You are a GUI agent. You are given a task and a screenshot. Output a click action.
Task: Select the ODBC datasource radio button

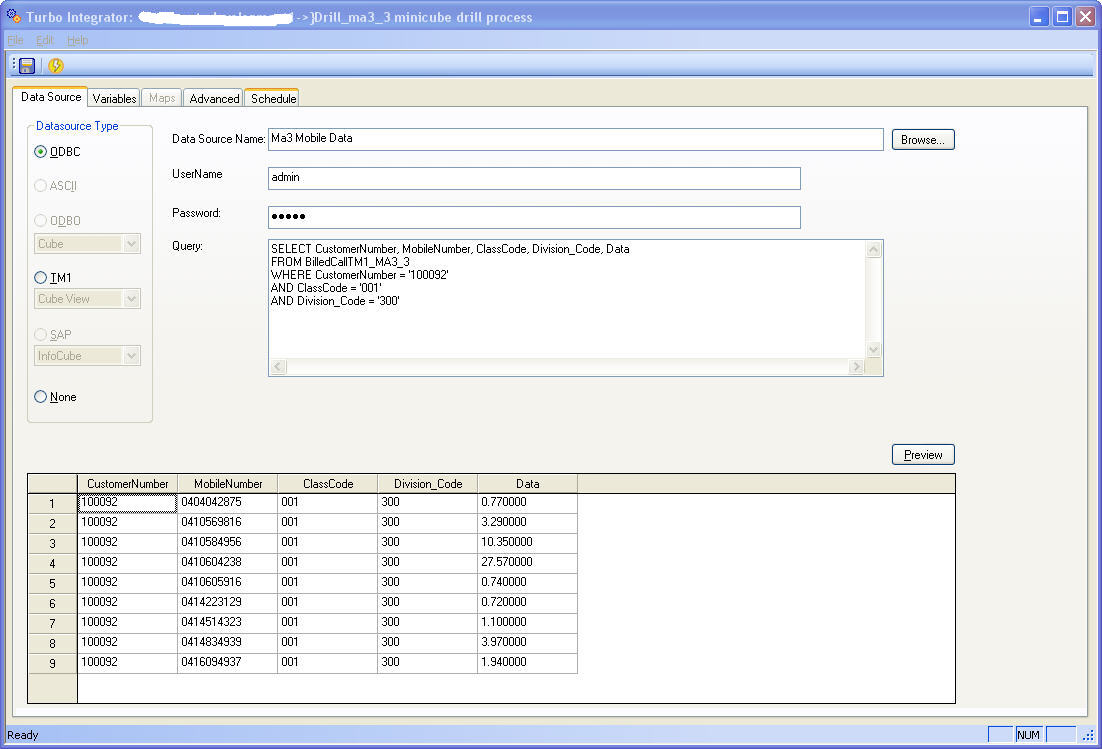click(41, 152)
